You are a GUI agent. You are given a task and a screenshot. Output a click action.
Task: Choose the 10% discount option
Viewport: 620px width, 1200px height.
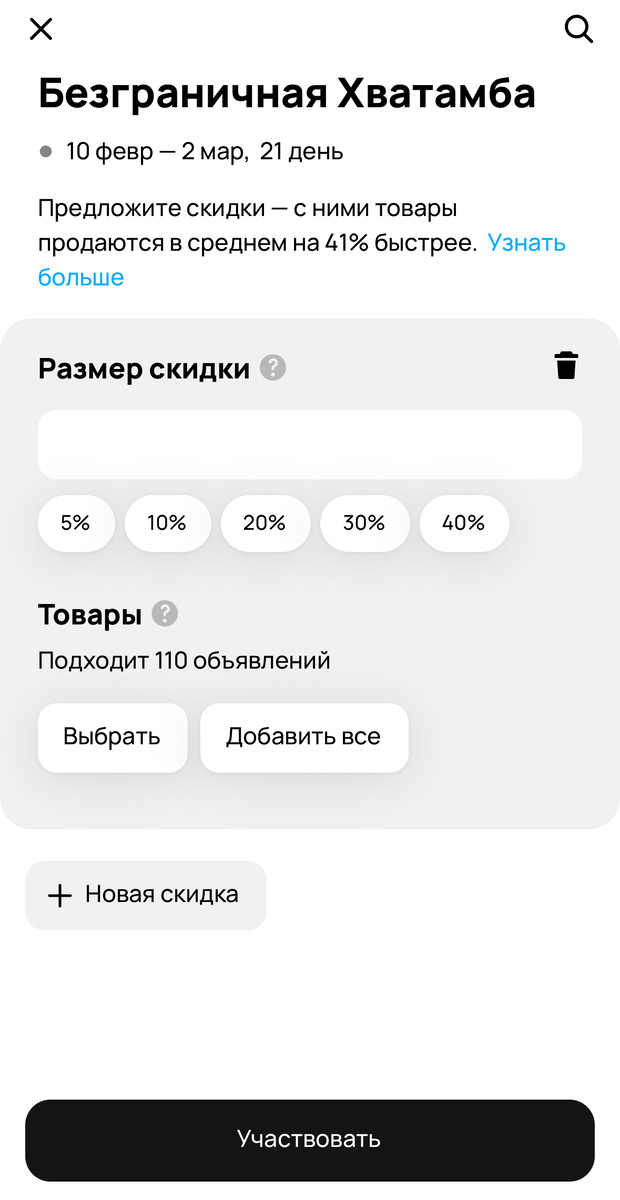point(167,523)
